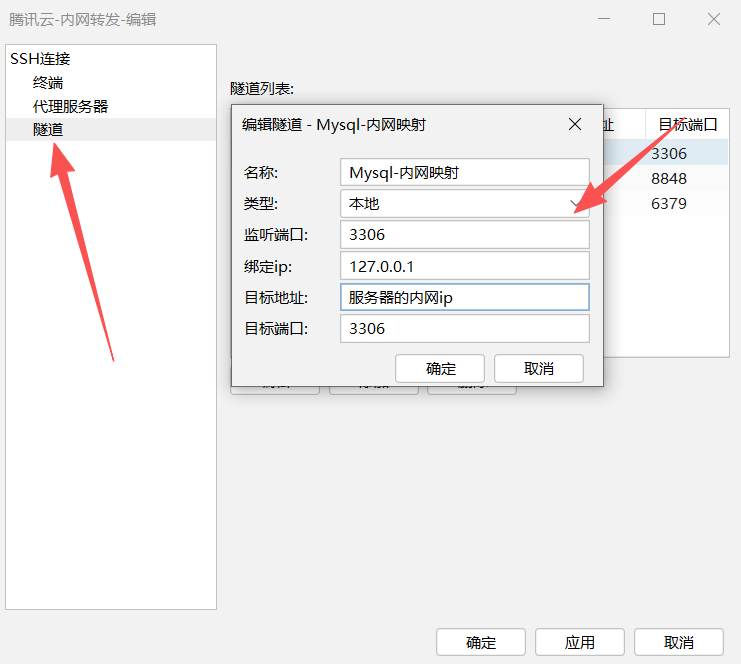Close the 编辑隧道 dialog with its X icon
This screenshot has width=741, height=664.
pyautogui.click(x=575, y=125)
